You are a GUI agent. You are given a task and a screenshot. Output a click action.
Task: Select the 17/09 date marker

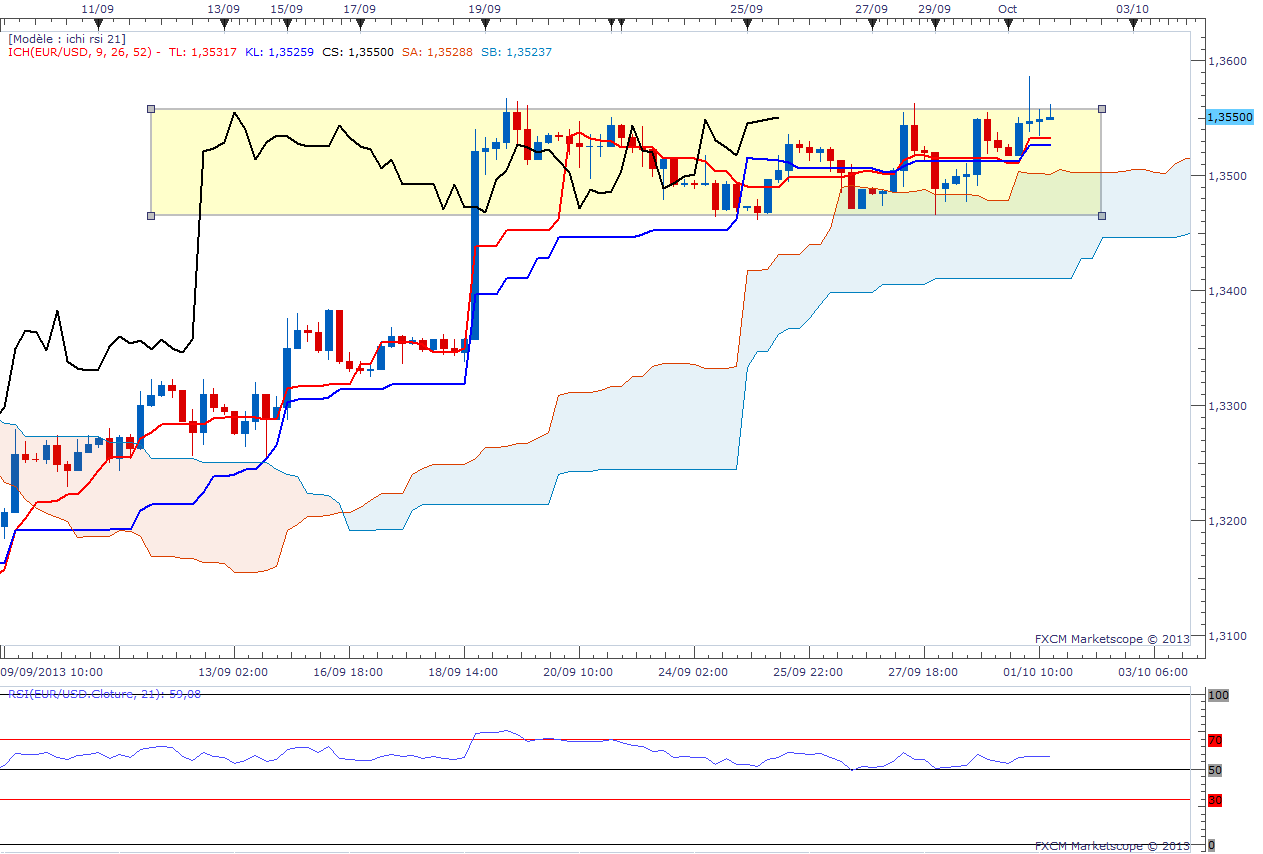(x=359, y=23)
